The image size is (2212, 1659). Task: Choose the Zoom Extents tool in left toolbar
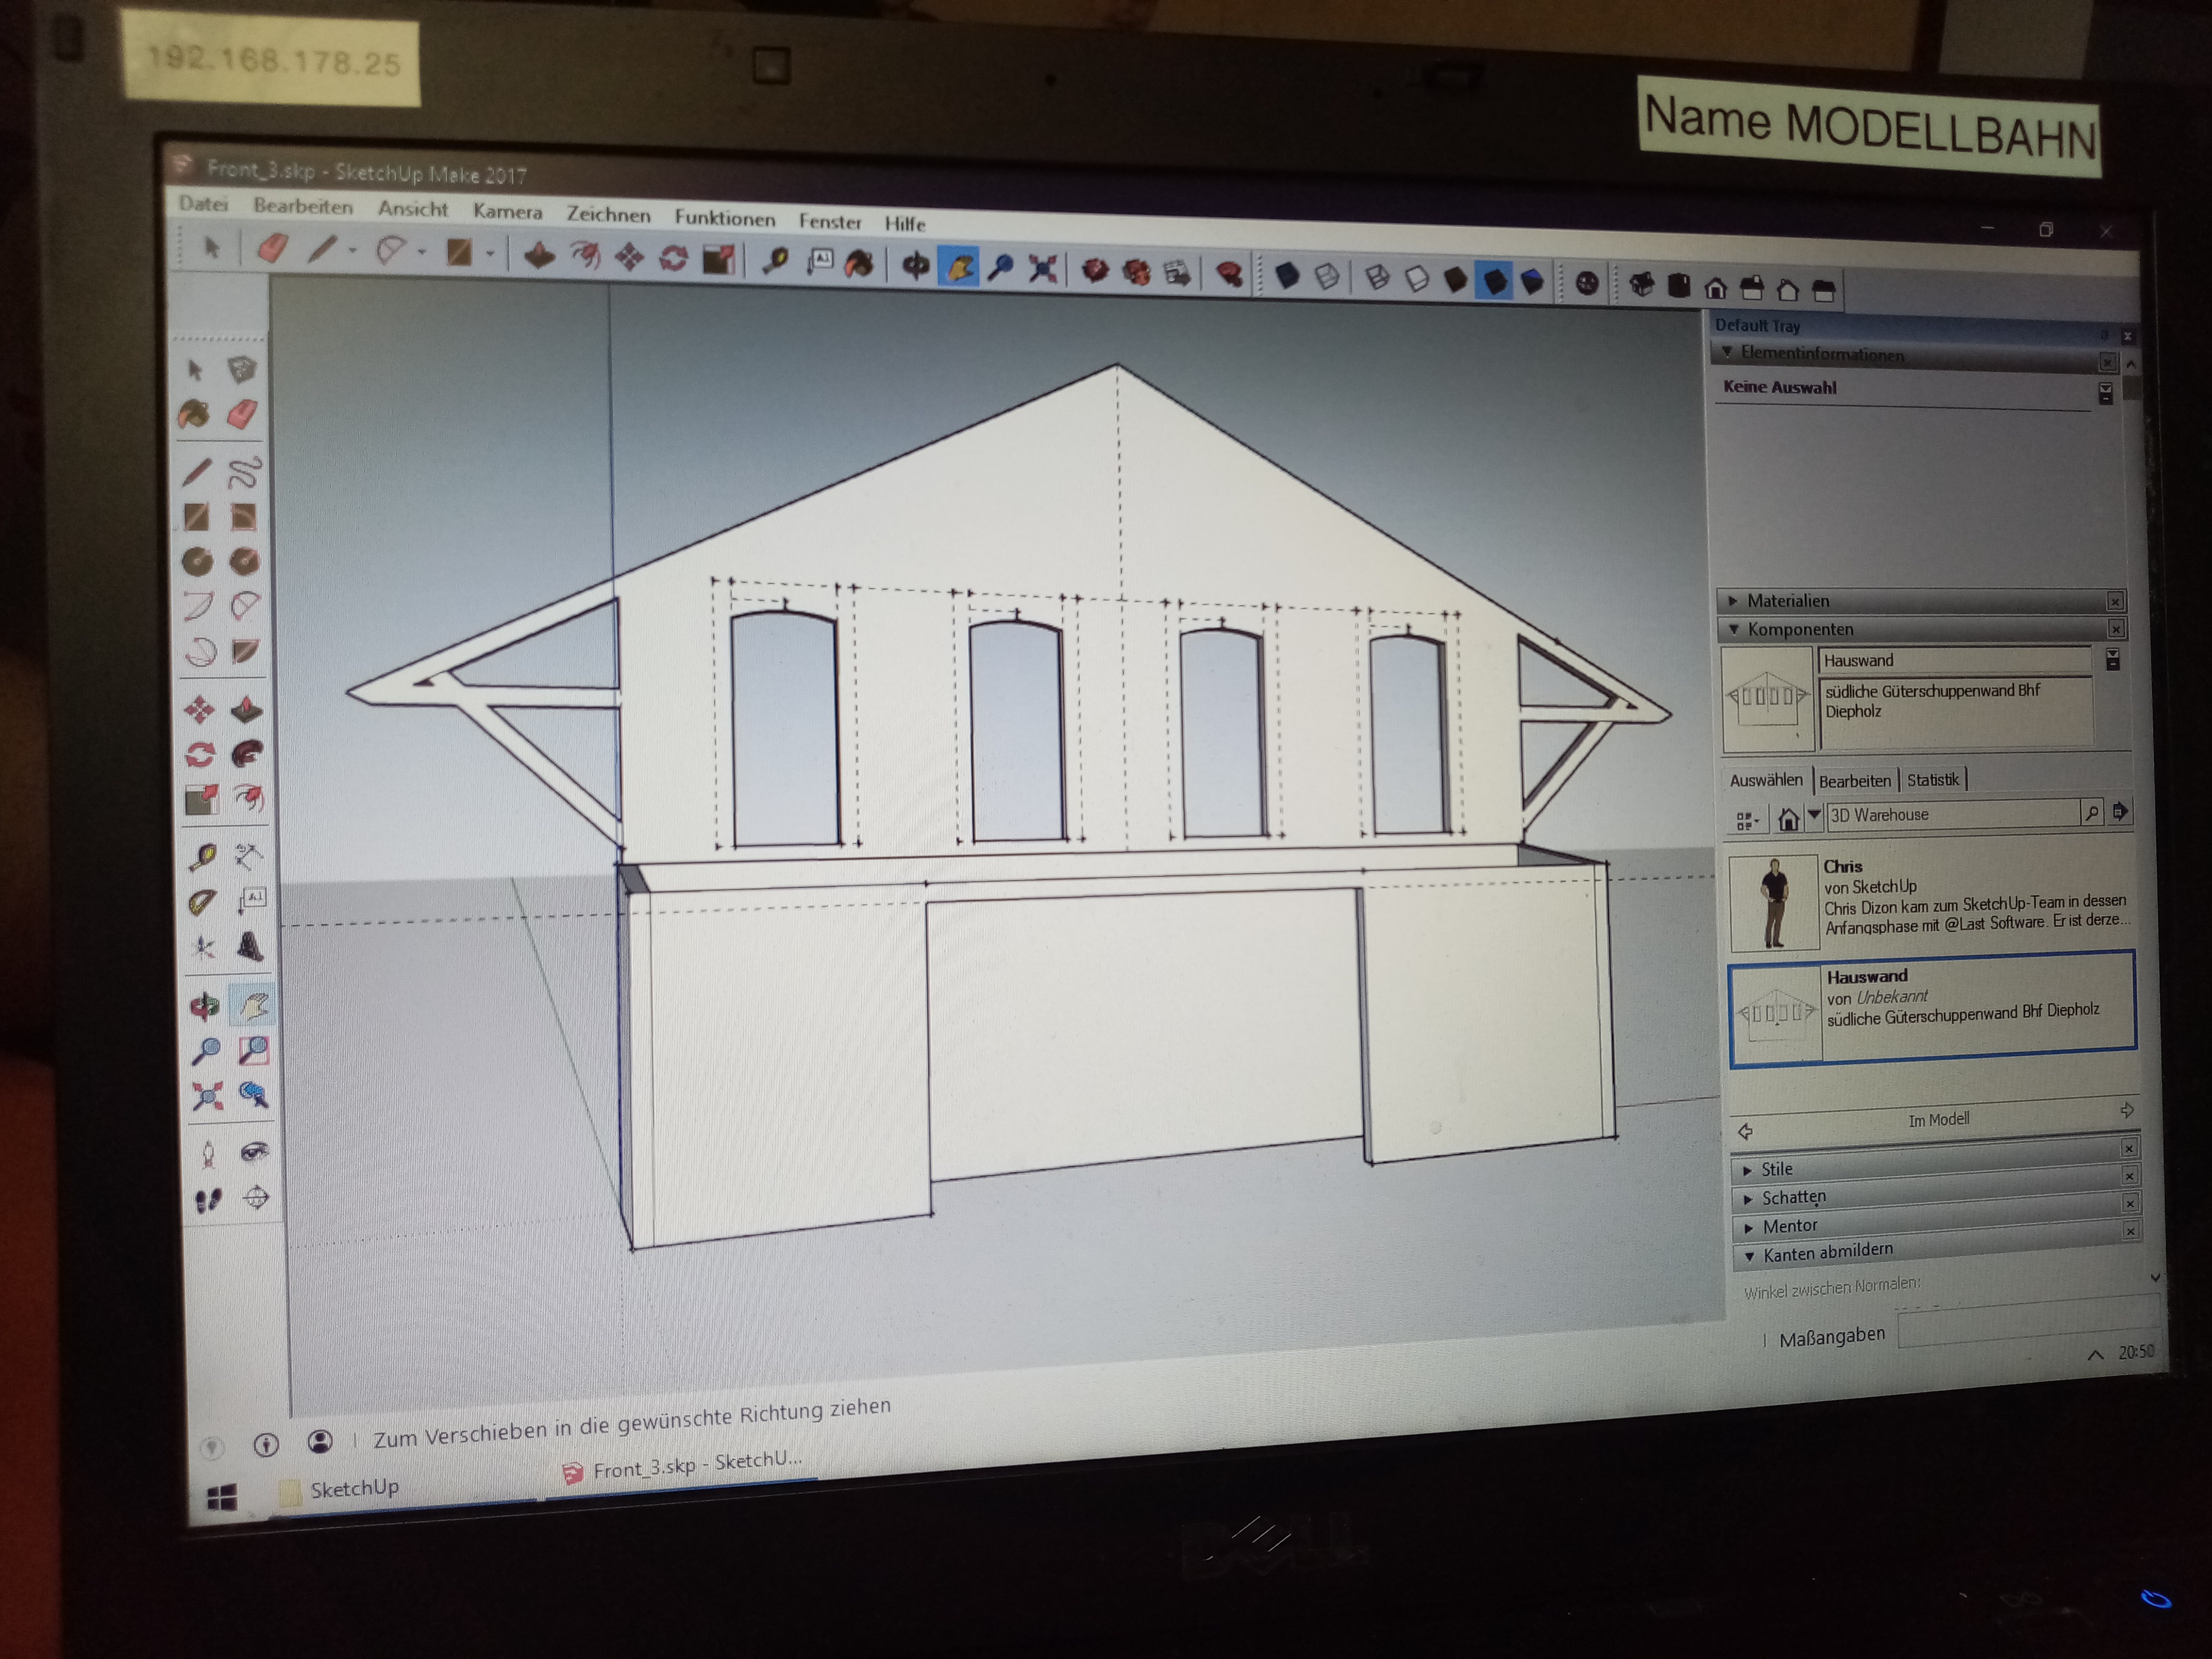coord(207,1097)
